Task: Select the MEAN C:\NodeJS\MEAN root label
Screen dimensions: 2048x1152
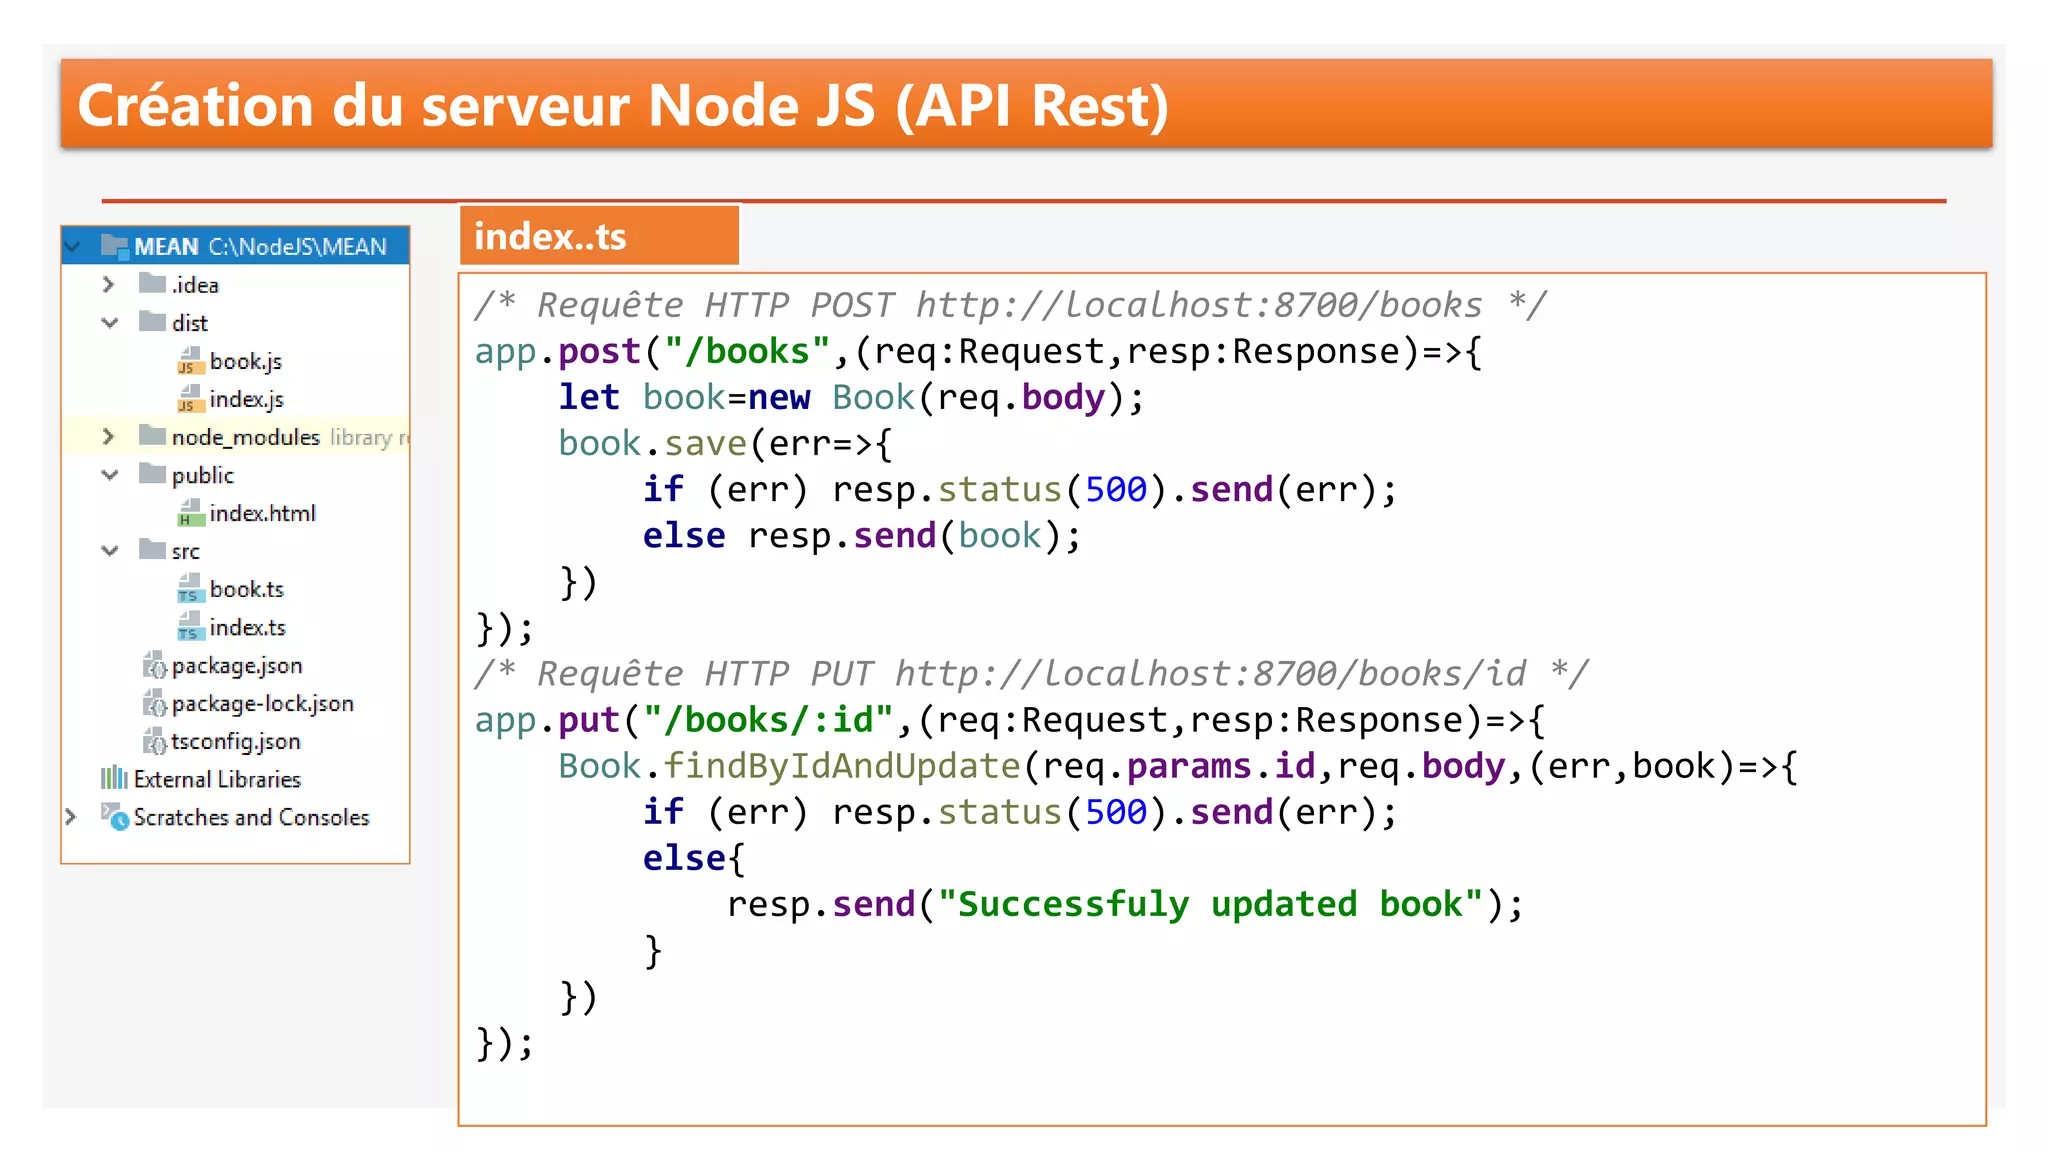Action: point(260,246)
